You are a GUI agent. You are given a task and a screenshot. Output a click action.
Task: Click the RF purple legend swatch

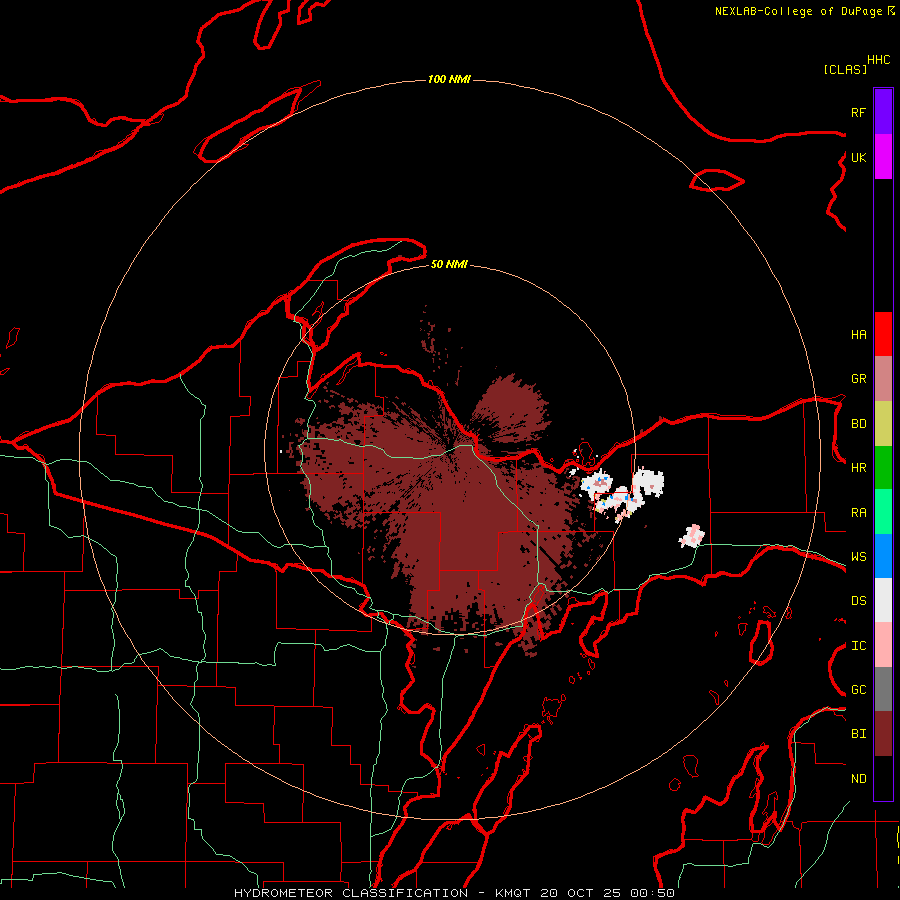(x=883, y=112)
